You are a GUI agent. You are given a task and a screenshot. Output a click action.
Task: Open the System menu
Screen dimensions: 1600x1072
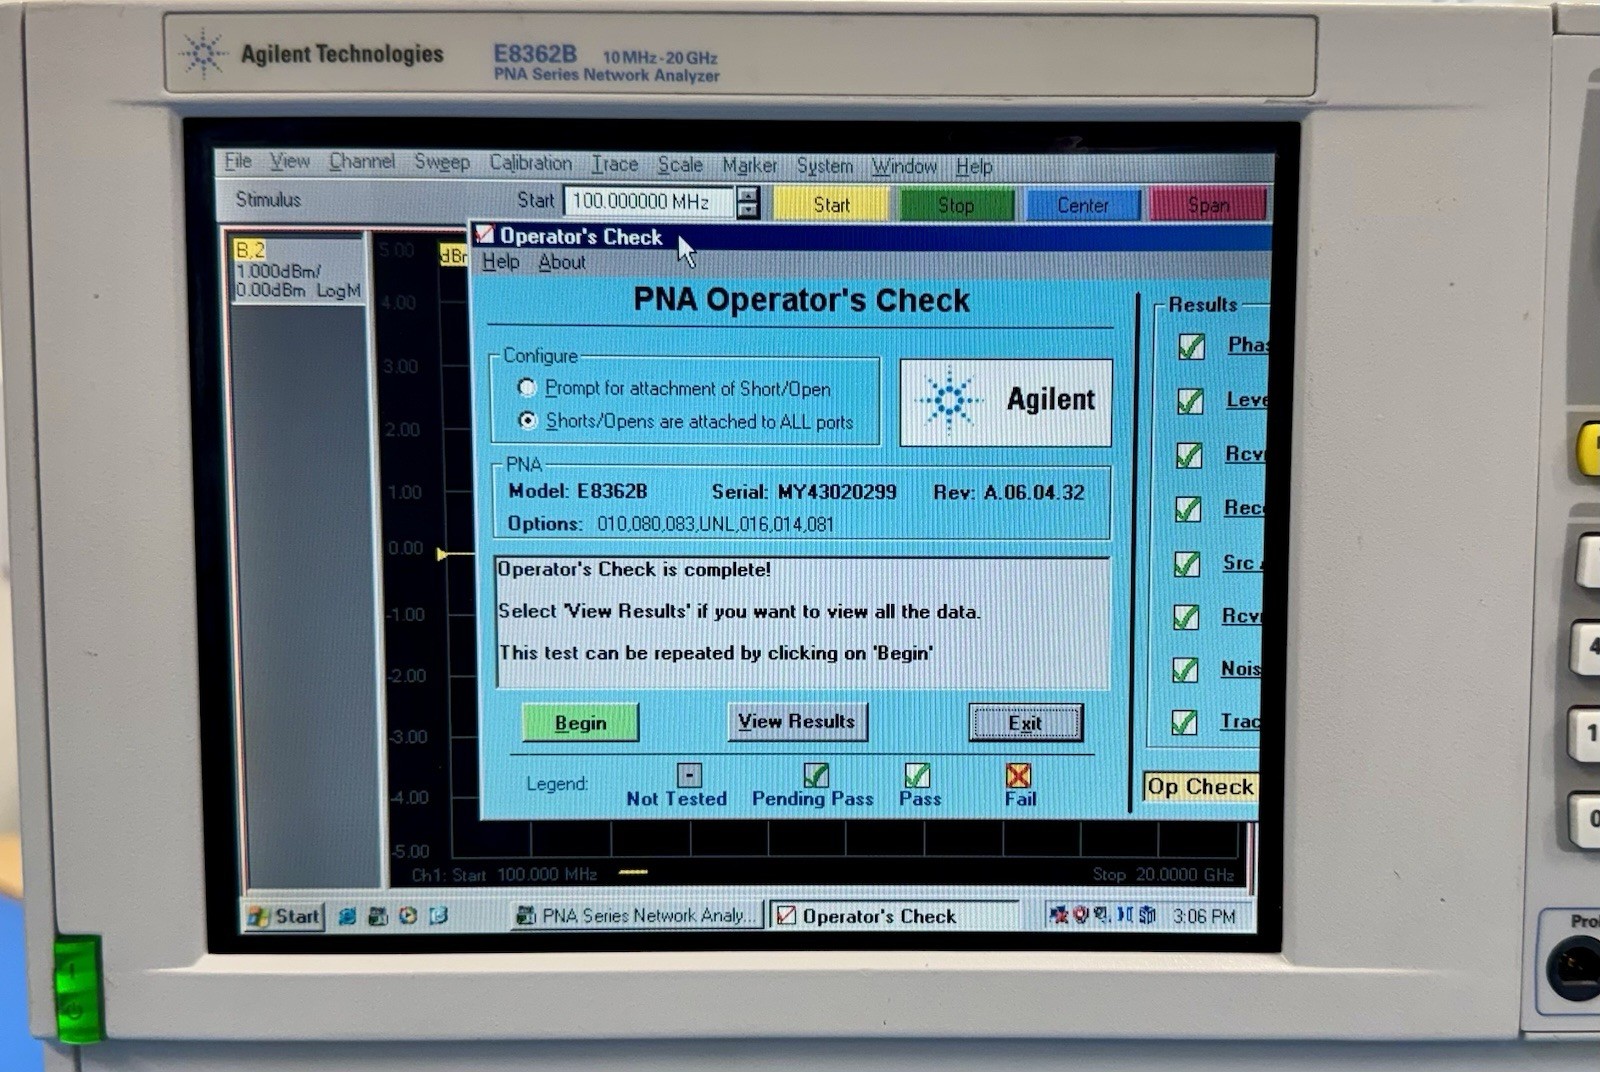(x=824, y=166)
